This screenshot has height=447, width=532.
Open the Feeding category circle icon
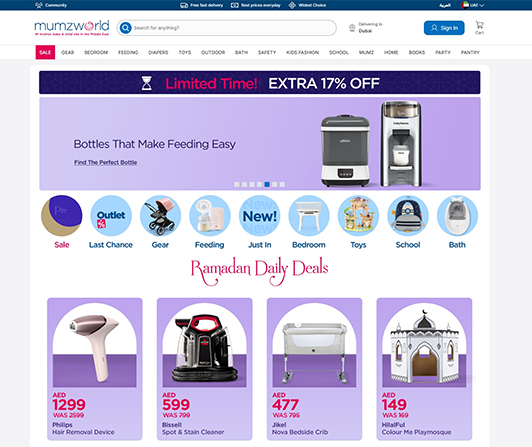[x=210, y=216]
